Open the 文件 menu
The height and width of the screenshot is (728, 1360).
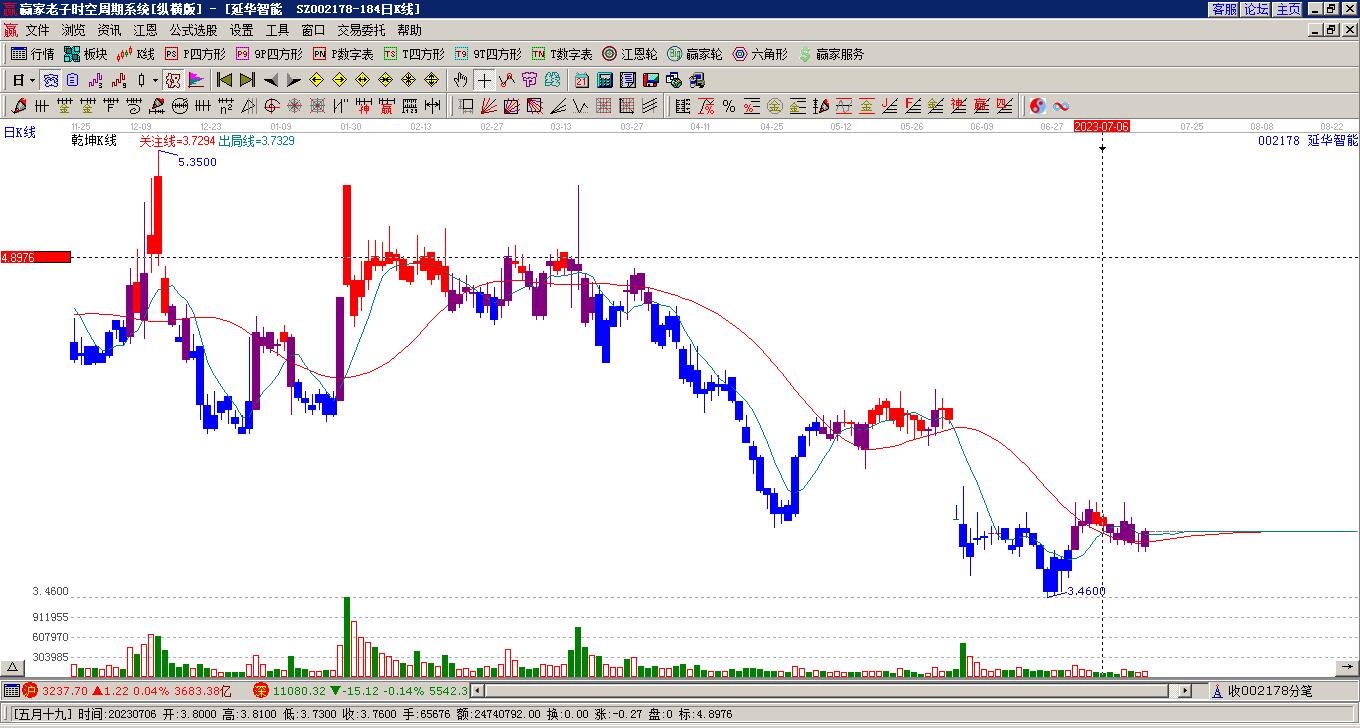tap(37, 31)
